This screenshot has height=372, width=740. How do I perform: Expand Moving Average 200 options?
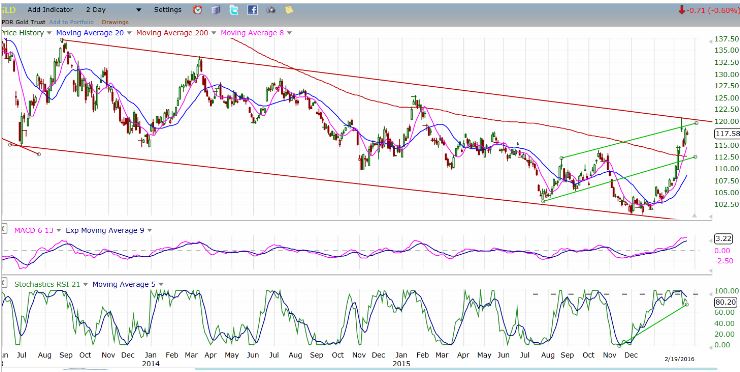pyautogui.click(x=213, y=33)
